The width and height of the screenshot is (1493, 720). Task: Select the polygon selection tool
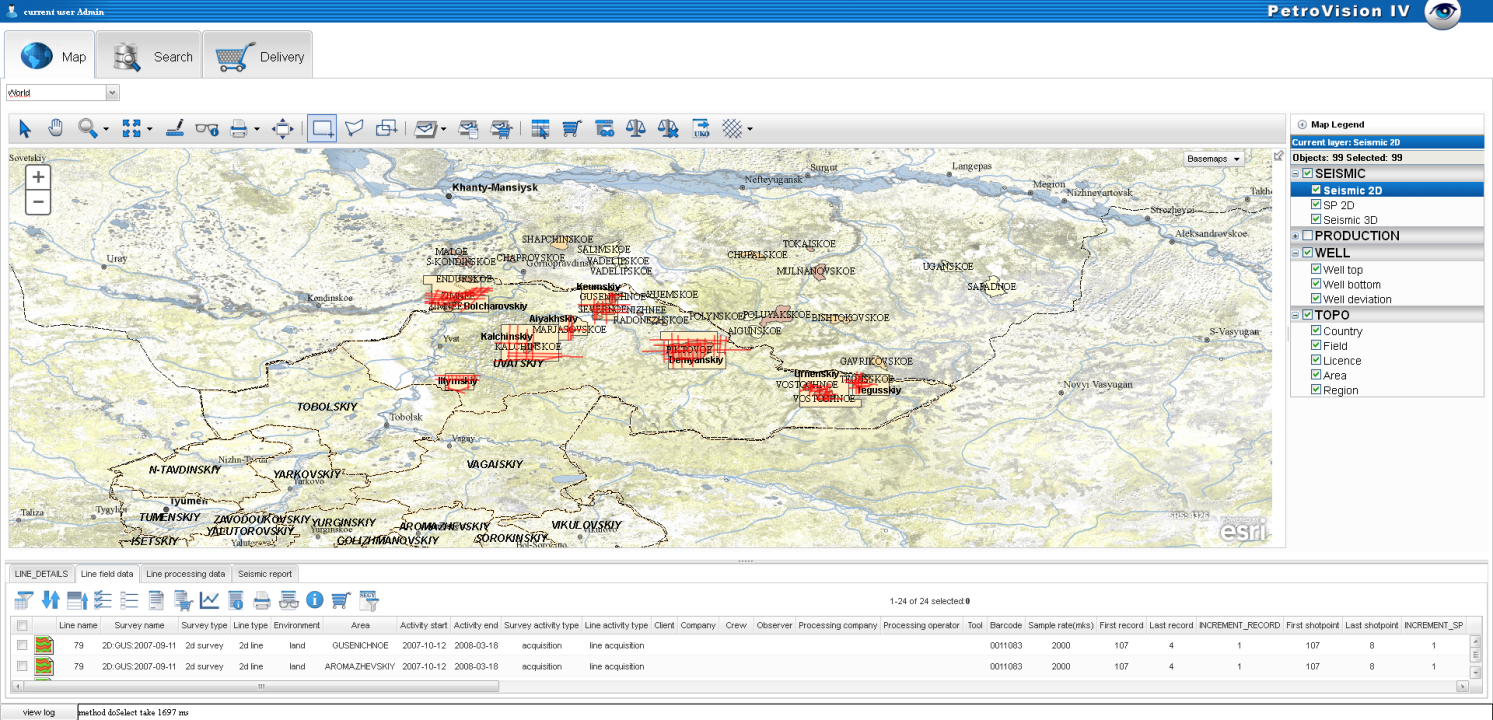pyautogui.click(x=354, y=128)
